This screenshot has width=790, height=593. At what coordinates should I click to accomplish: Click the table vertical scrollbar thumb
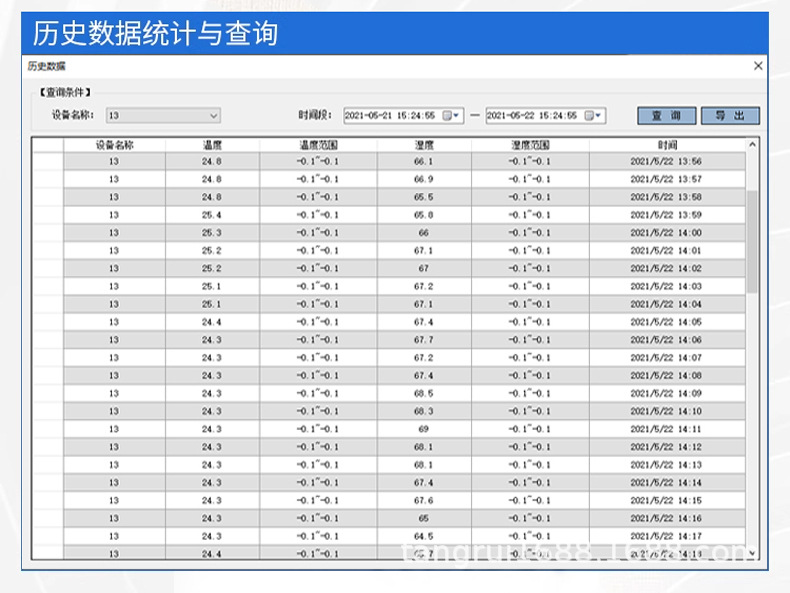[x=752, y=241]
